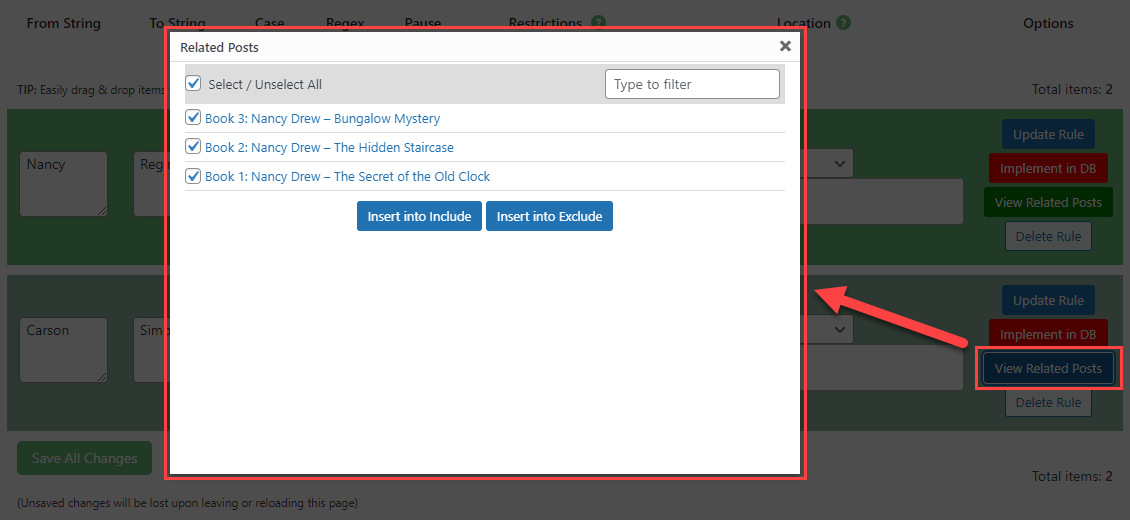Uncheck Book 1 Secret of the Old Clock checkbox

[193, 175]
